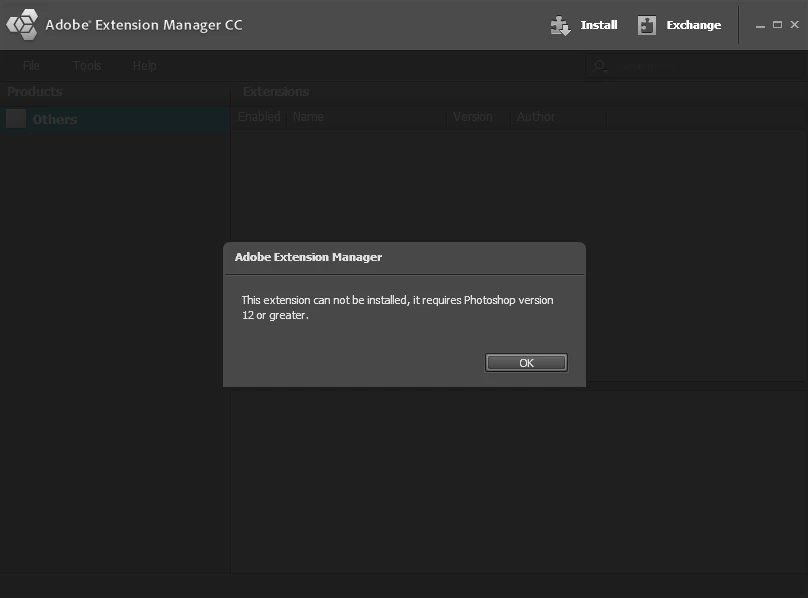808x598 pixels.
Task: Click the search magnifier icon
Action: [x=599, y=67]
